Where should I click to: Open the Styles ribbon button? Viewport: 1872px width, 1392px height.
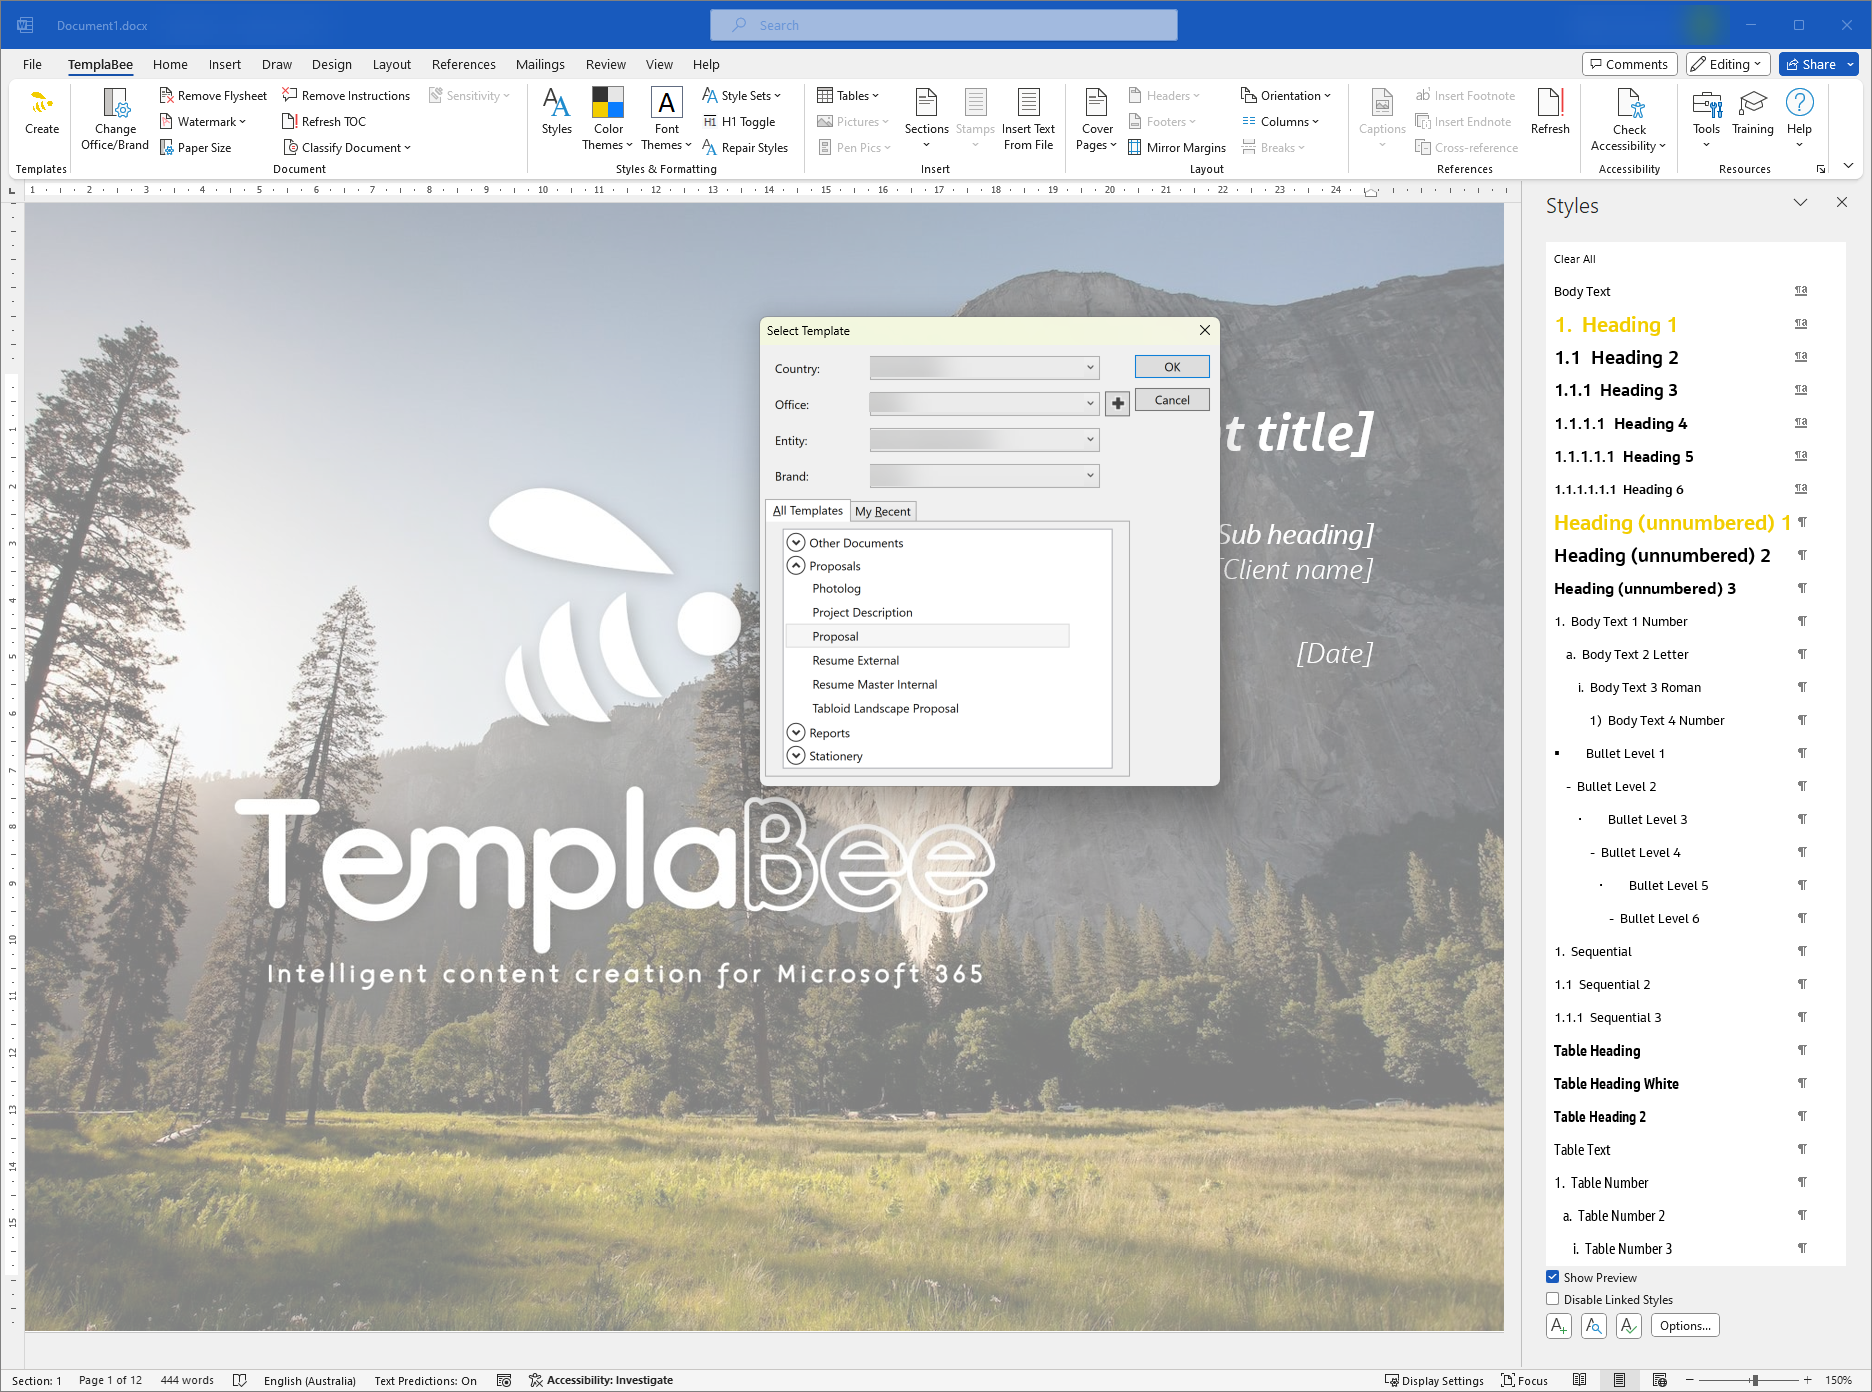click(557, 111)
